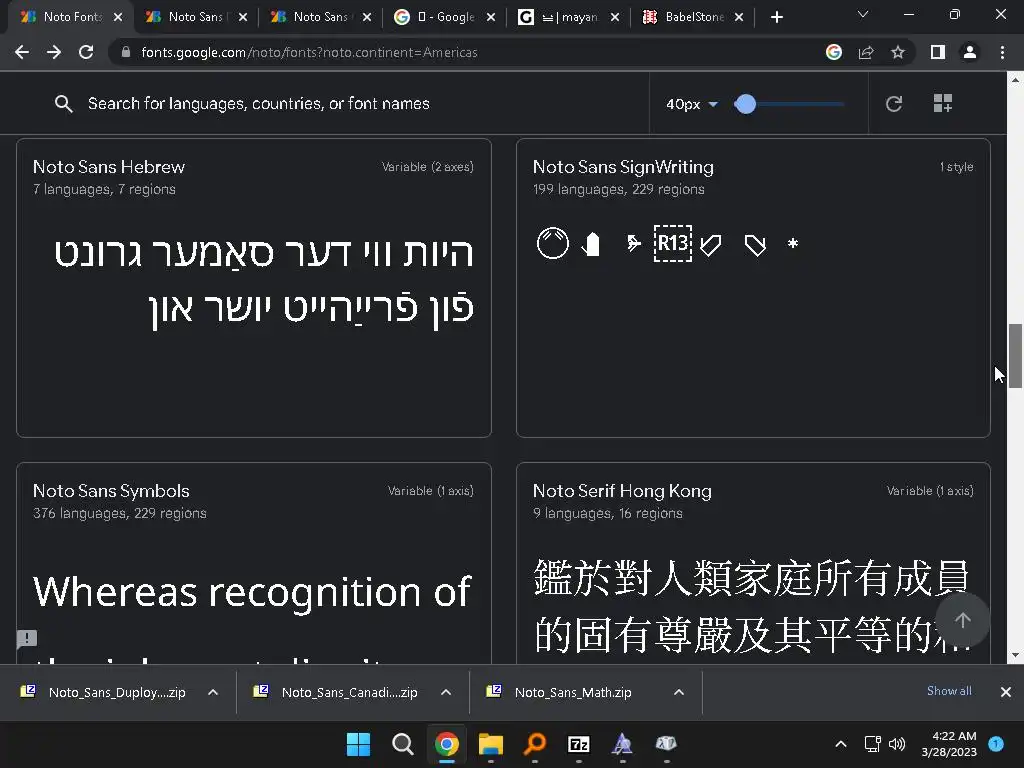Open the tab search chevron
Viewport: 1024px width, 768px height.
[863, 14]
